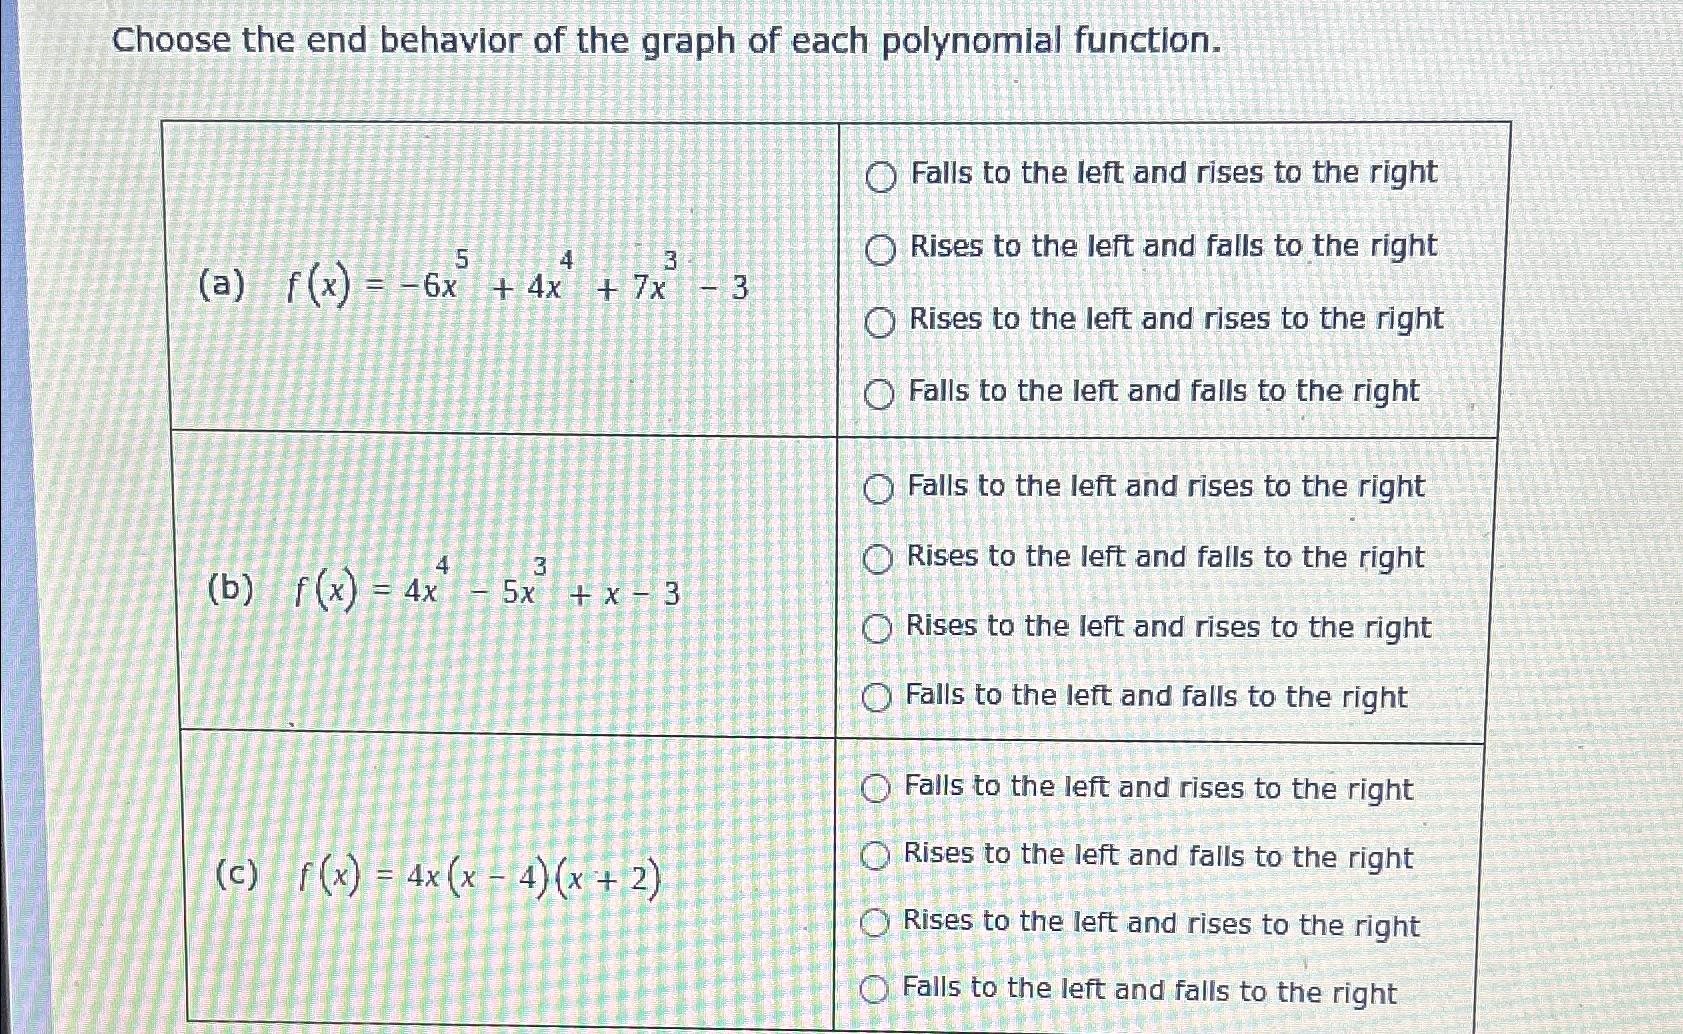Click the polynomial expression for part (c)
The image size is (1683, 1034).
pyautogui.click(x=480, y=878)
